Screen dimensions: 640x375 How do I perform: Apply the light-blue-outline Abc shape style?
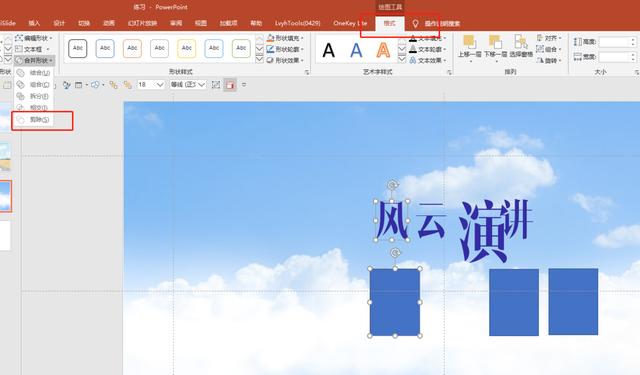[x=214, y=49]
